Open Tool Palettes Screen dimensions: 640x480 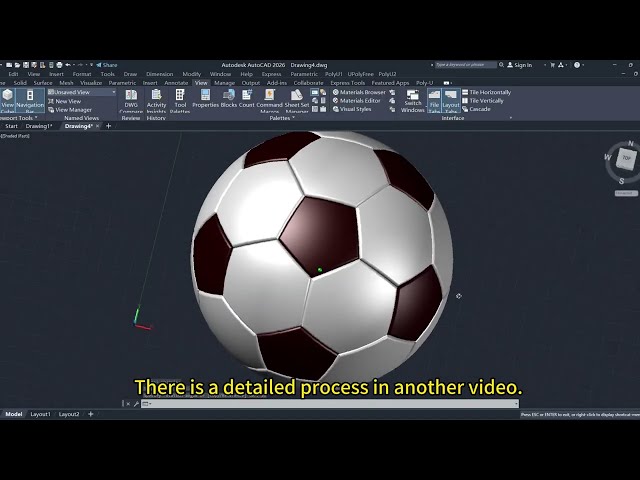180,101
